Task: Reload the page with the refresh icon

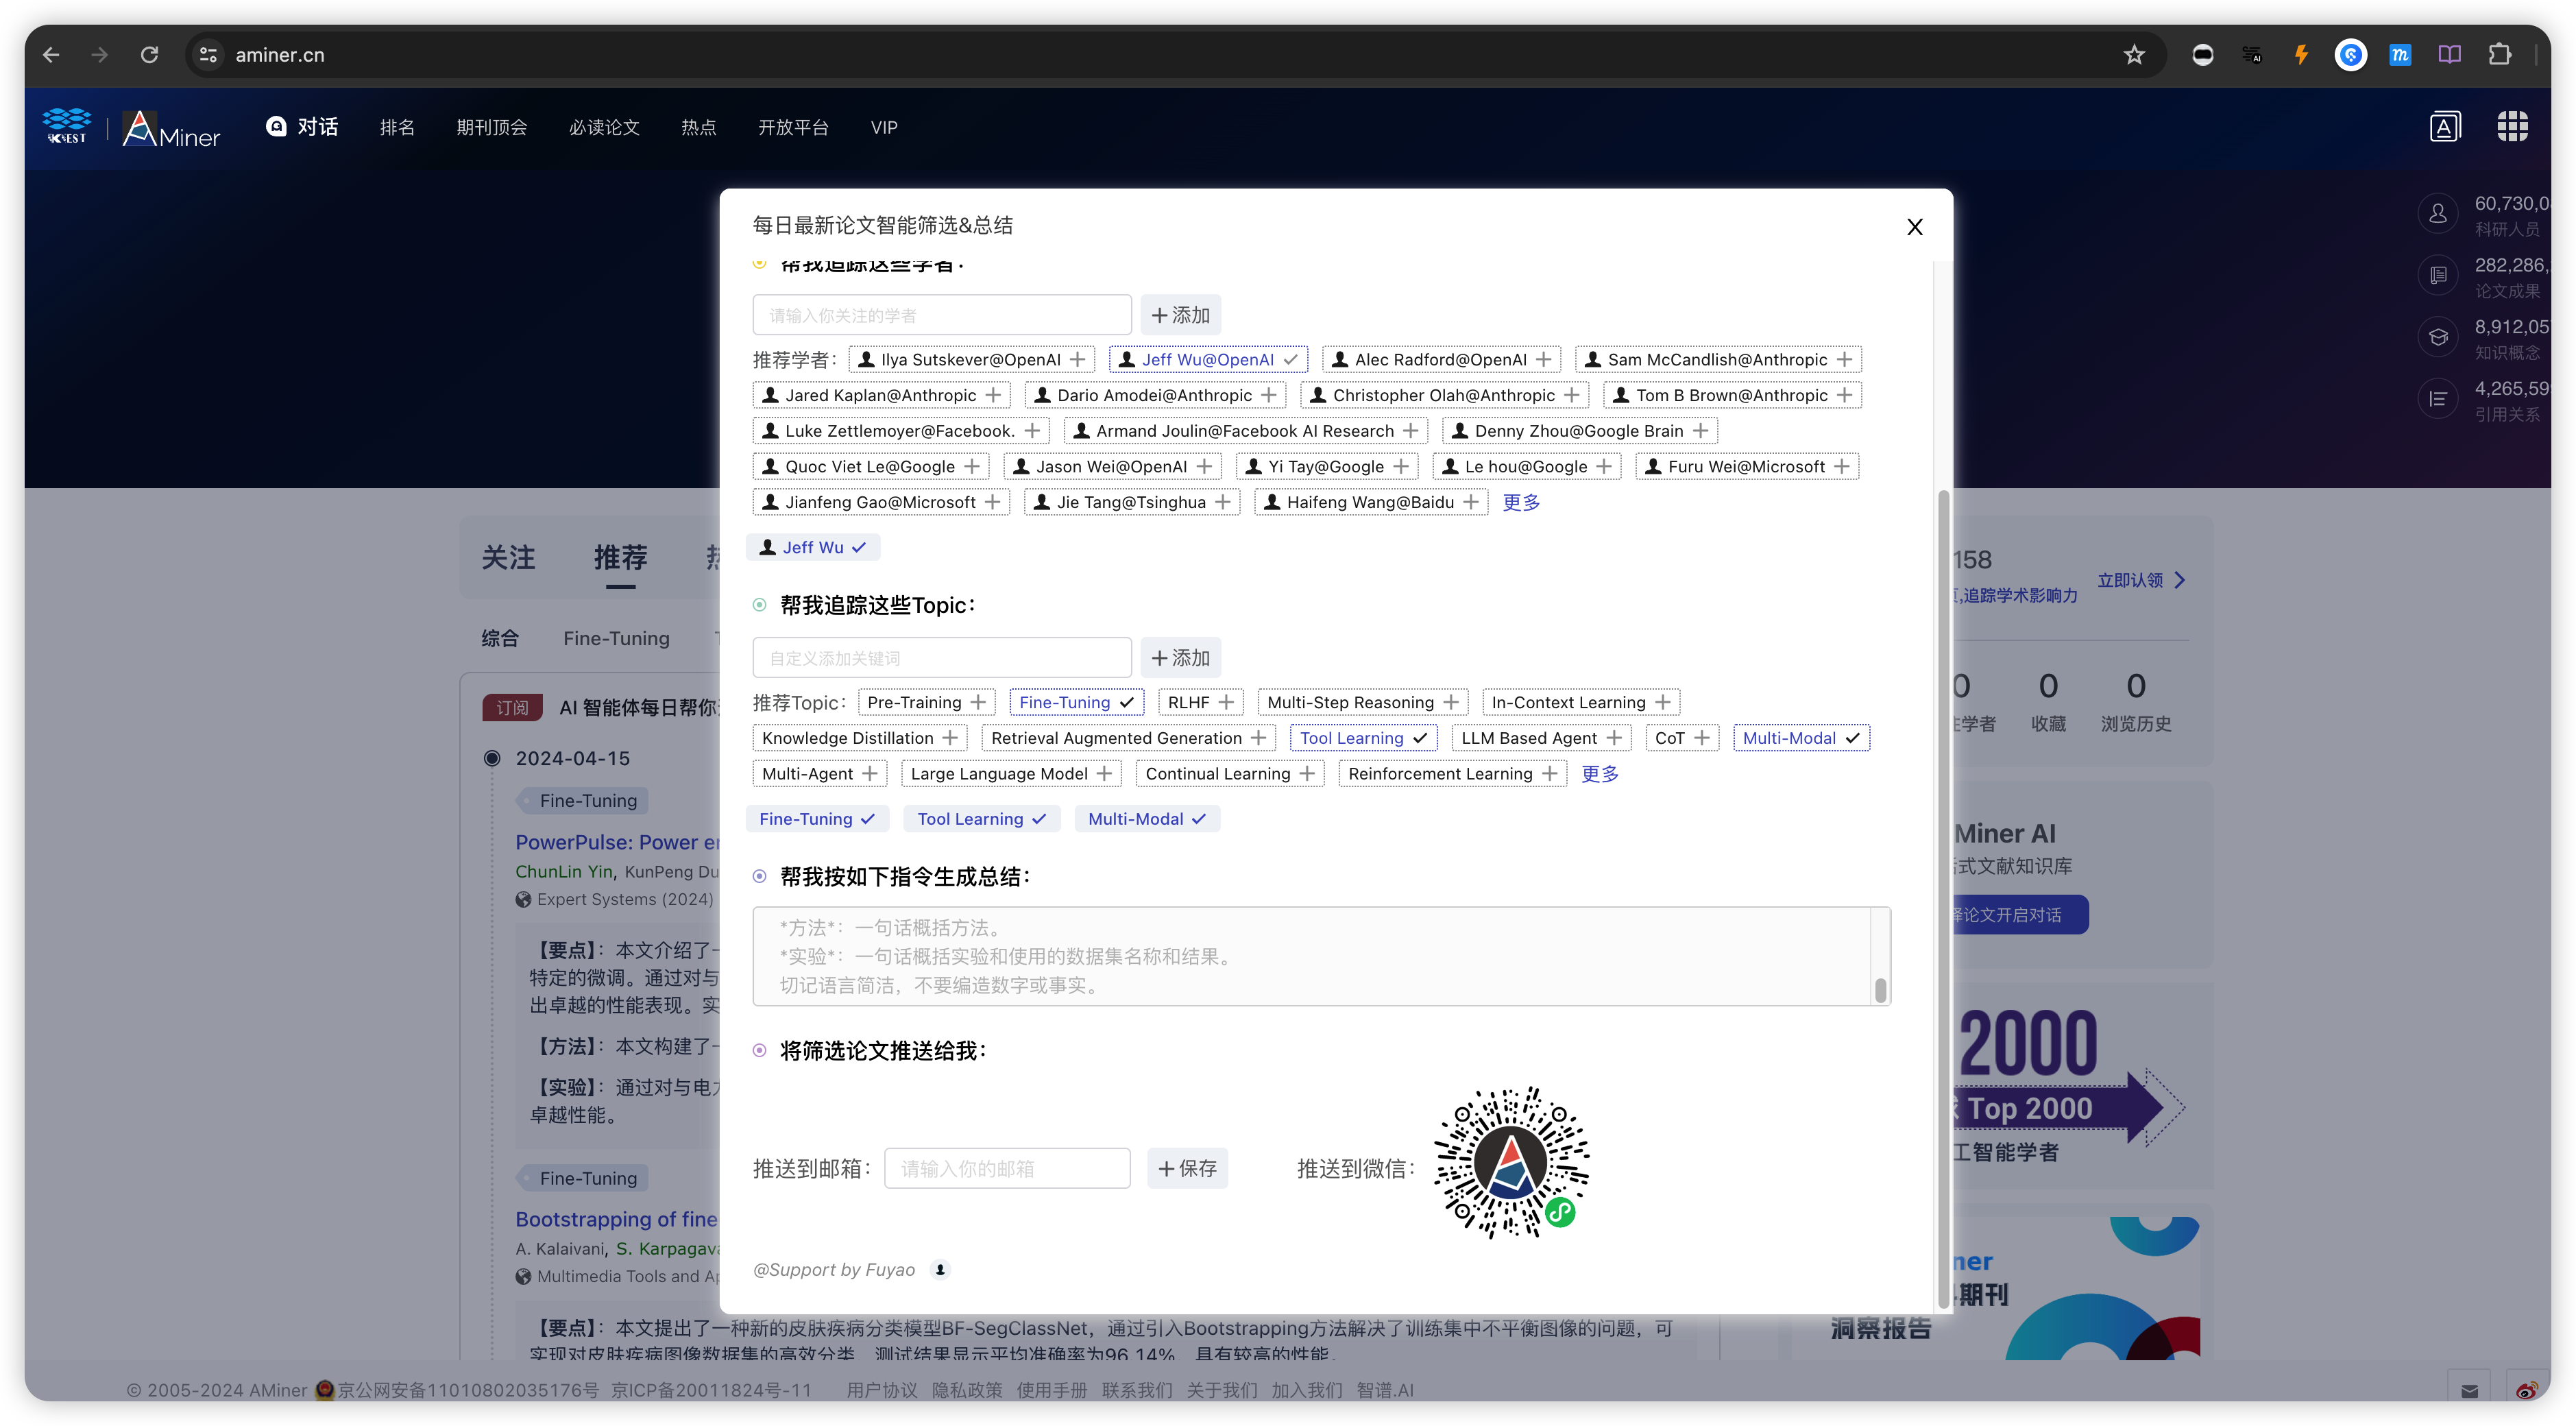Action: click(x=149, y=55)
